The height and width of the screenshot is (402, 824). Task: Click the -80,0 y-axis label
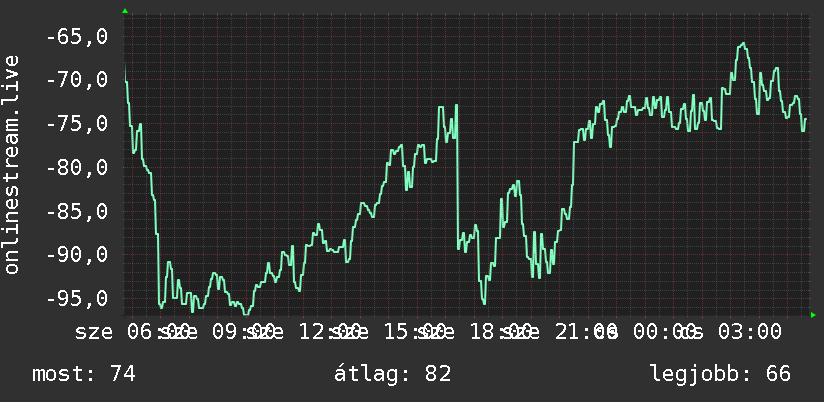pyautogui.click(x=76, y=168)
